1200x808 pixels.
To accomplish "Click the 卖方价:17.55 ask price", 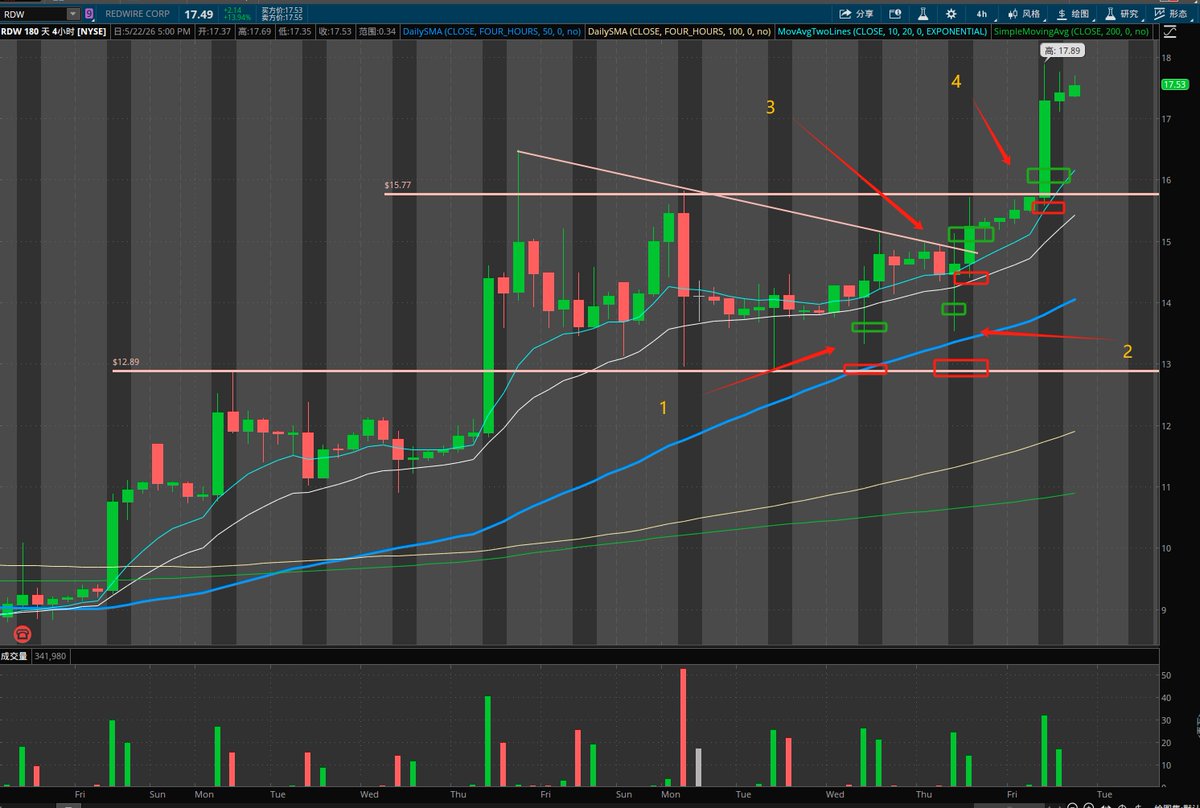I will (282, 18).
